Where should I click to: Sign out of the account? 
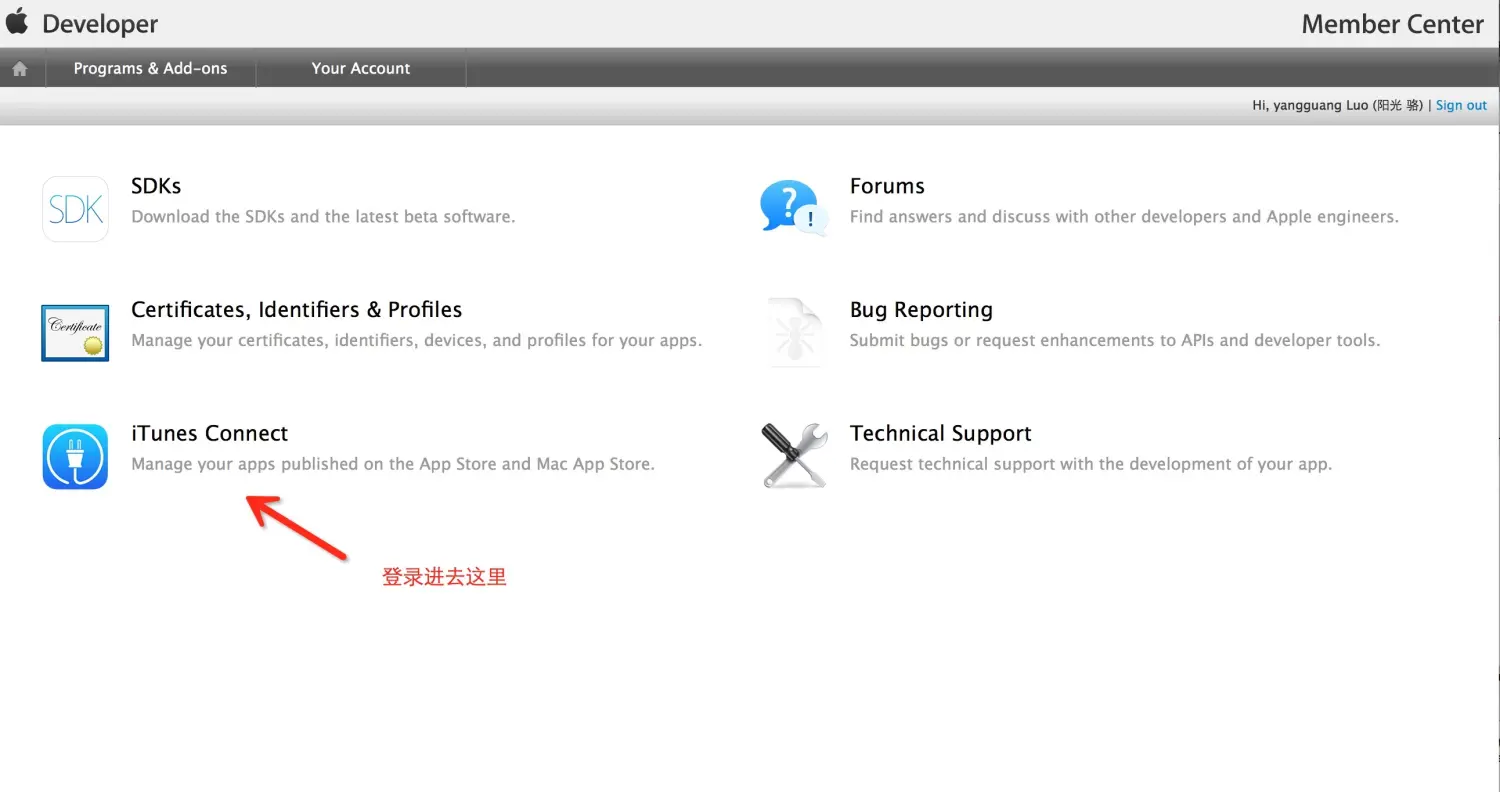coord(1461,105)
